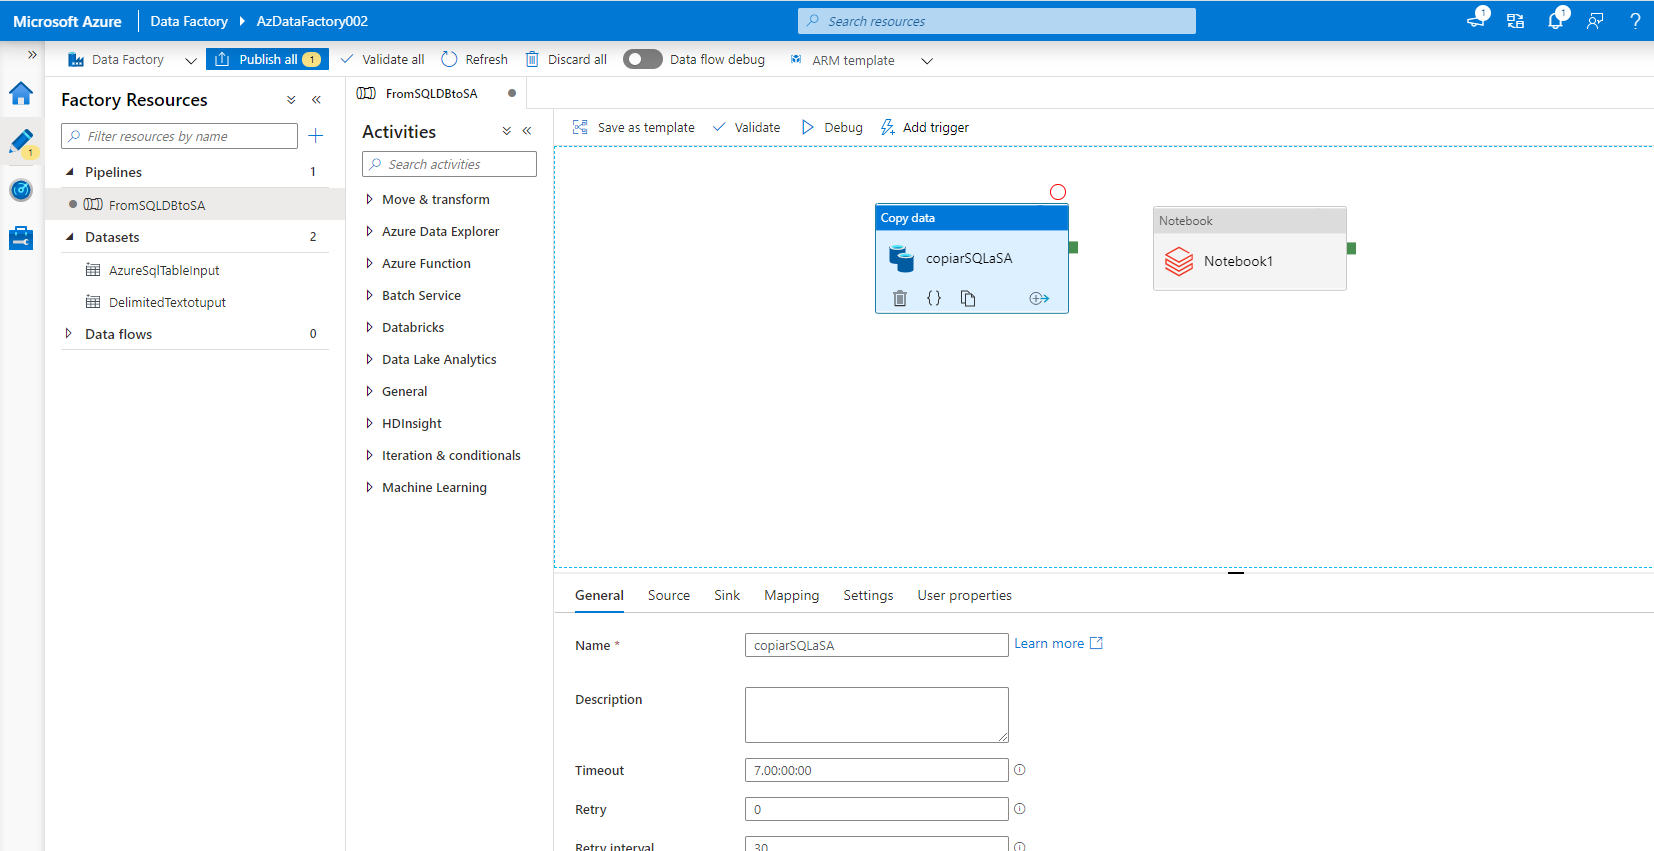
Task: Click the red validation circle above Copy data
Action: pyautogui.click(x=1058, y=192)
